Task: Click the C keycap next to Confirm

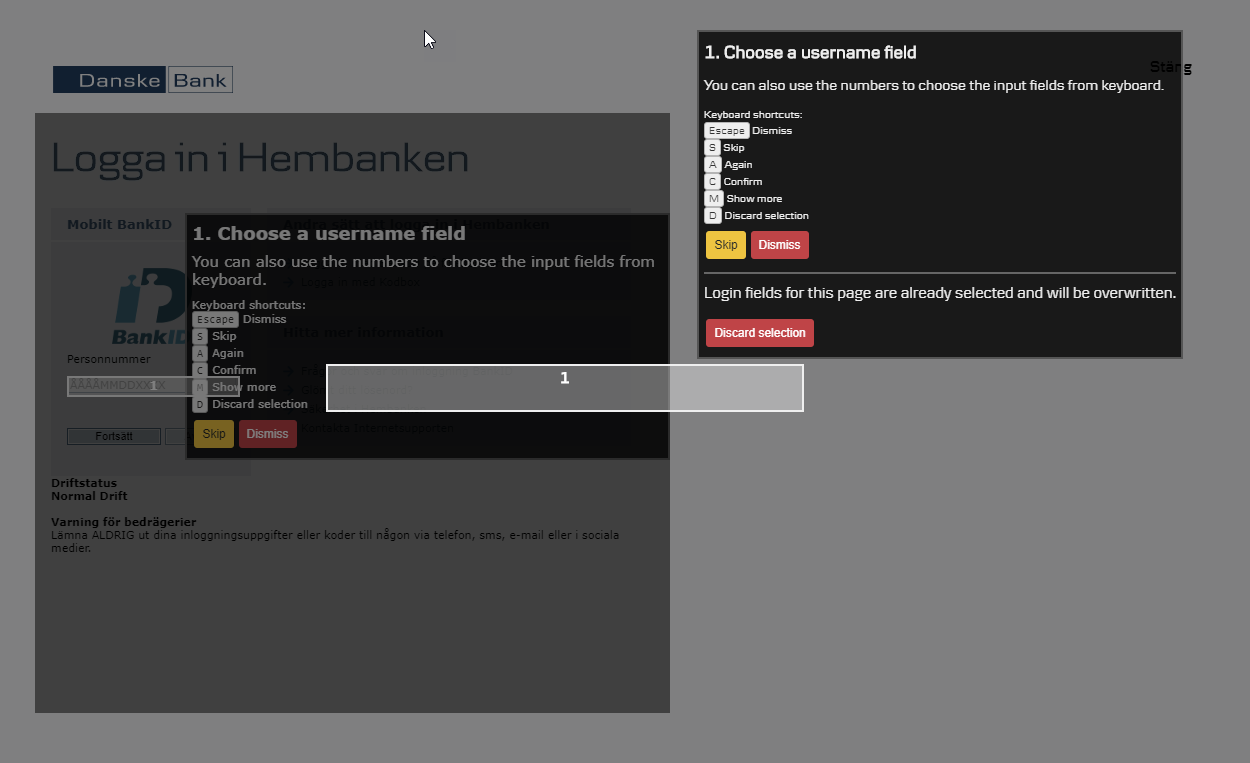Action: [x=710, y=181]
